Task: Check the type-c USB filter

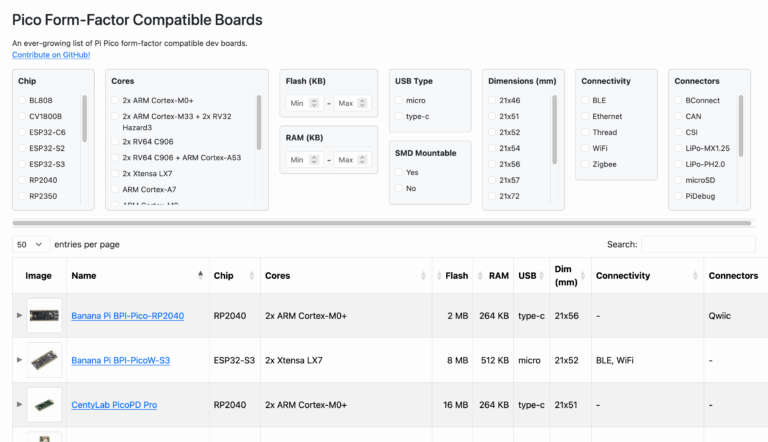Action: click(x=399, y=116)
